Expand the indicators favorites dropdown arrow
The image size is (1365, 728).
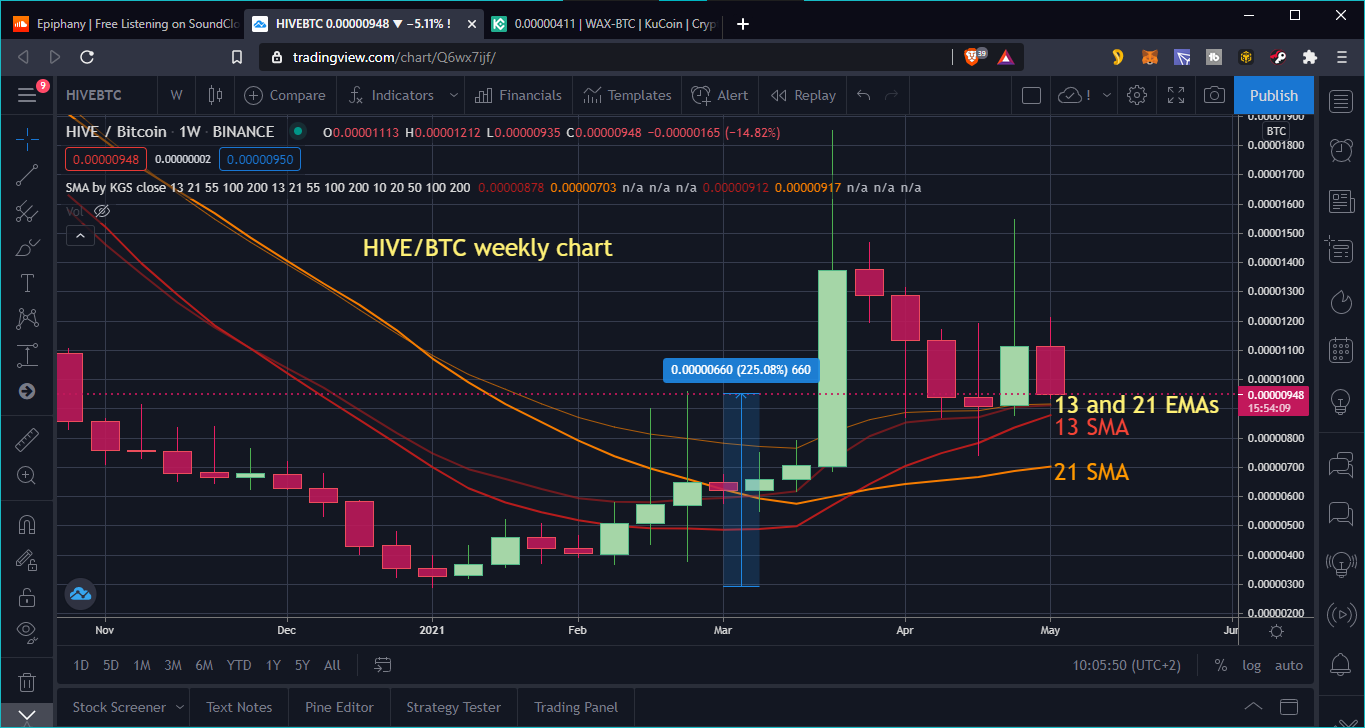click(453, 95)
